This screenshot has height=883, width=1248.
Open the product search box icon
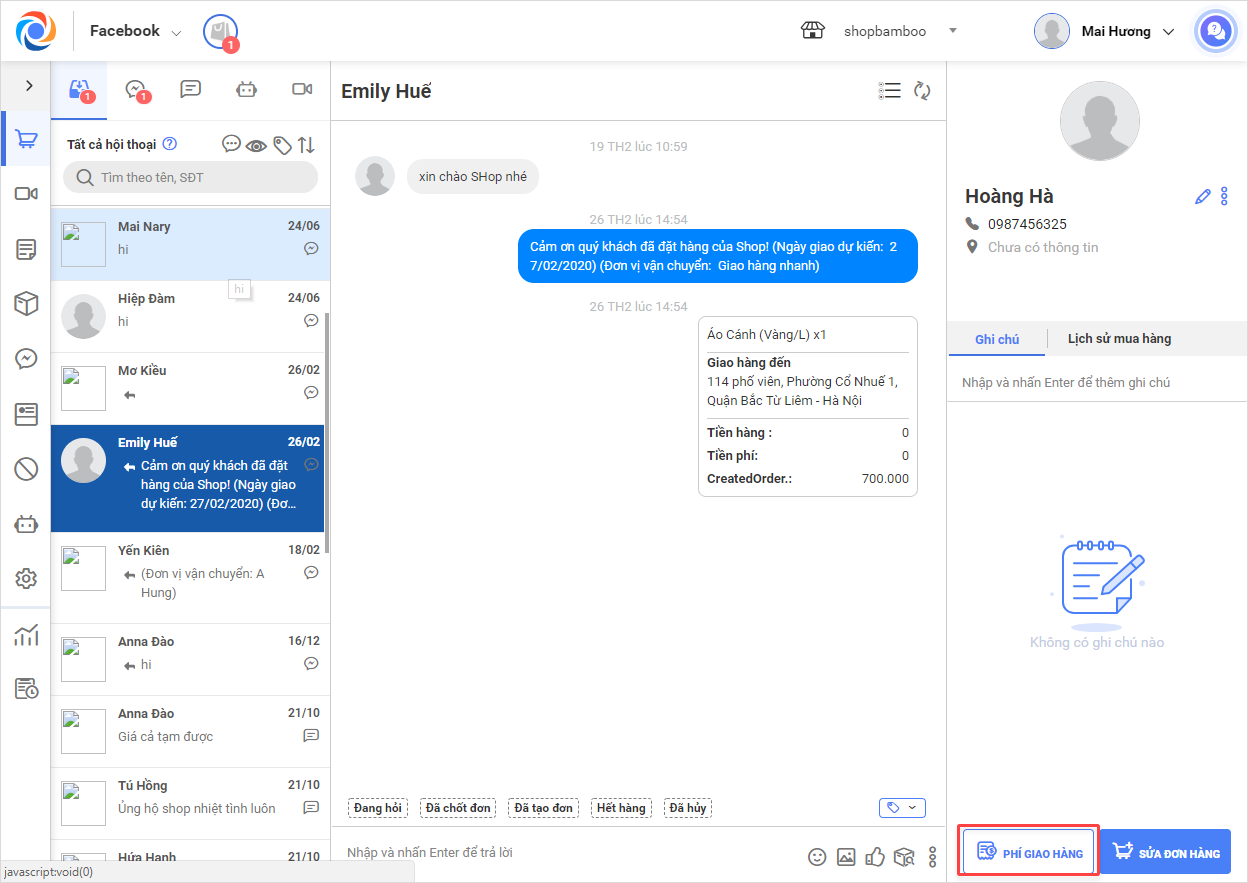point(904,857)
